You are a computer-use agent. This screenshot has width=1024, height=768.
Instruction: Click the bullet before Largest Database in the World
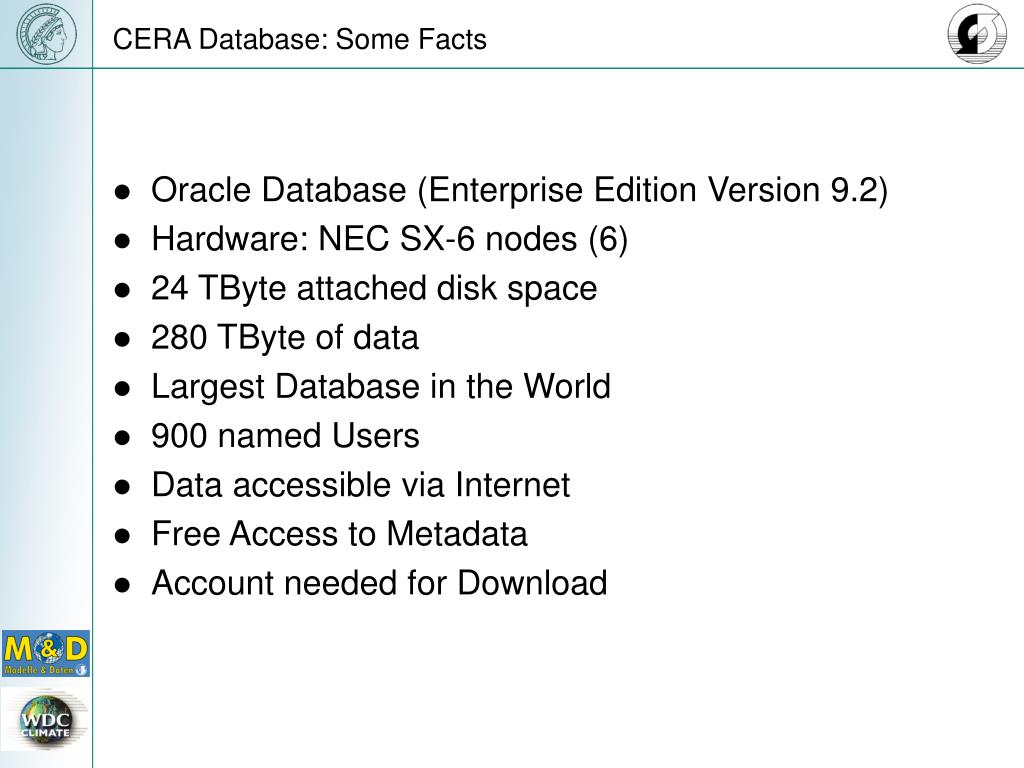[122, 389]
